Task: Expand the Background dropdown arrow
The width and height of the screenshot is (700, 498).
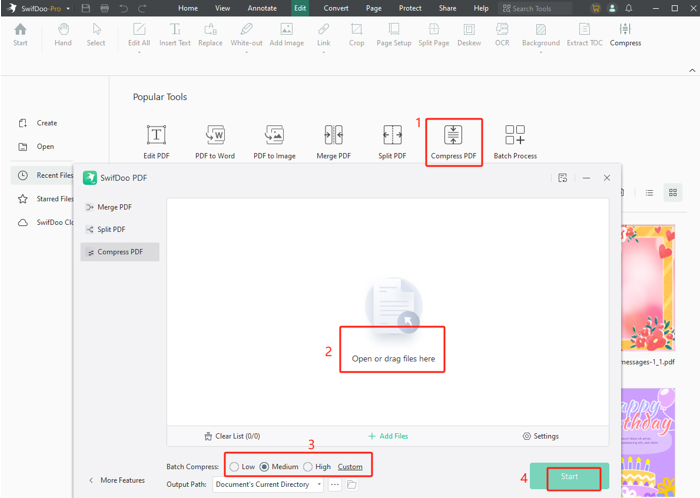Action: point(541,53)
